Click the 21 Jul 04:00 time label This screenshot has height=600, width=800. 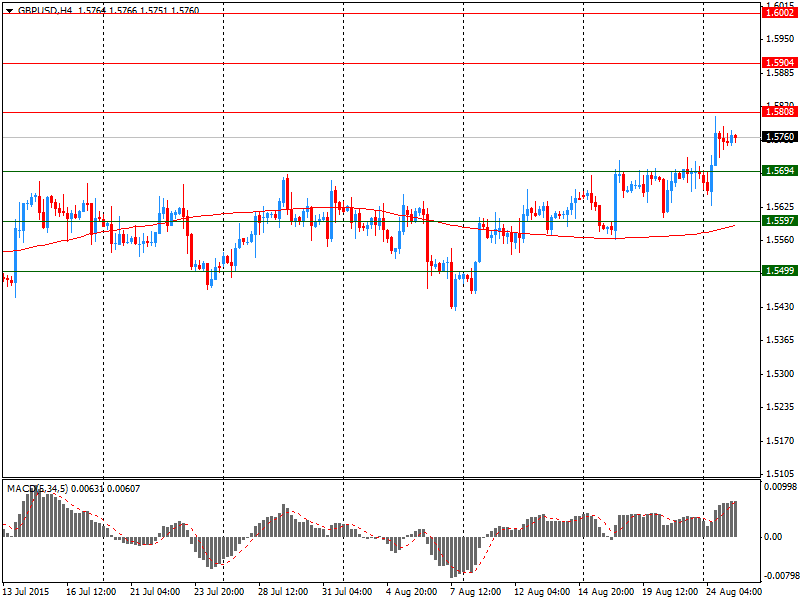[x=155, y=592]
